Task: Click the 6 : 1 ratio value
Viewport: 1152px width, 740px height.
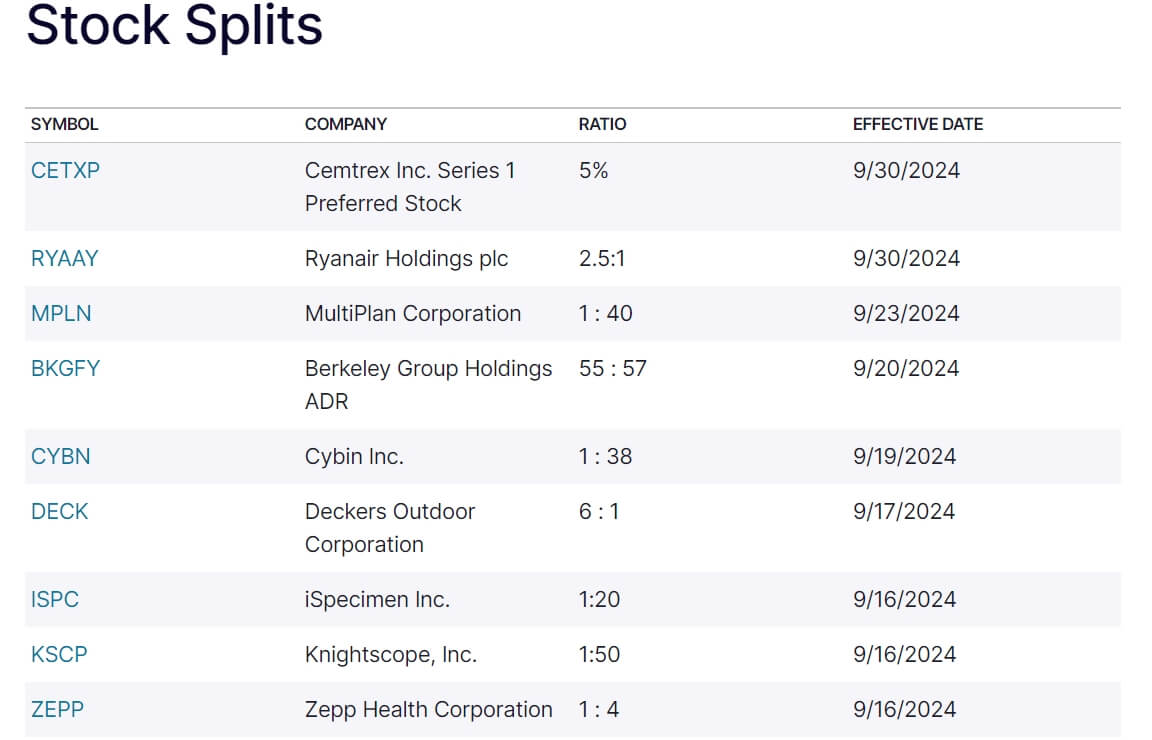Action: tap(599, 511)
